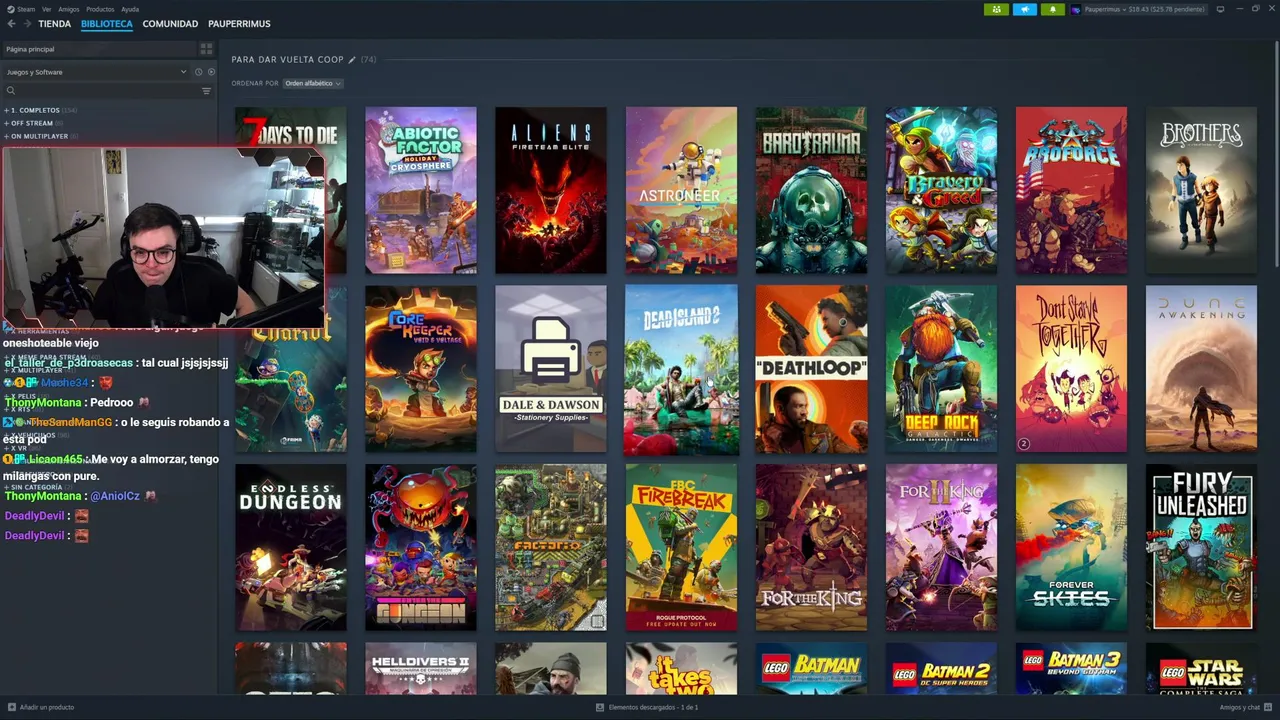This screenshot has height=720, width=1280.
Task: Go forward with the right arrow navigation icon
Action: tap(26, 23)
